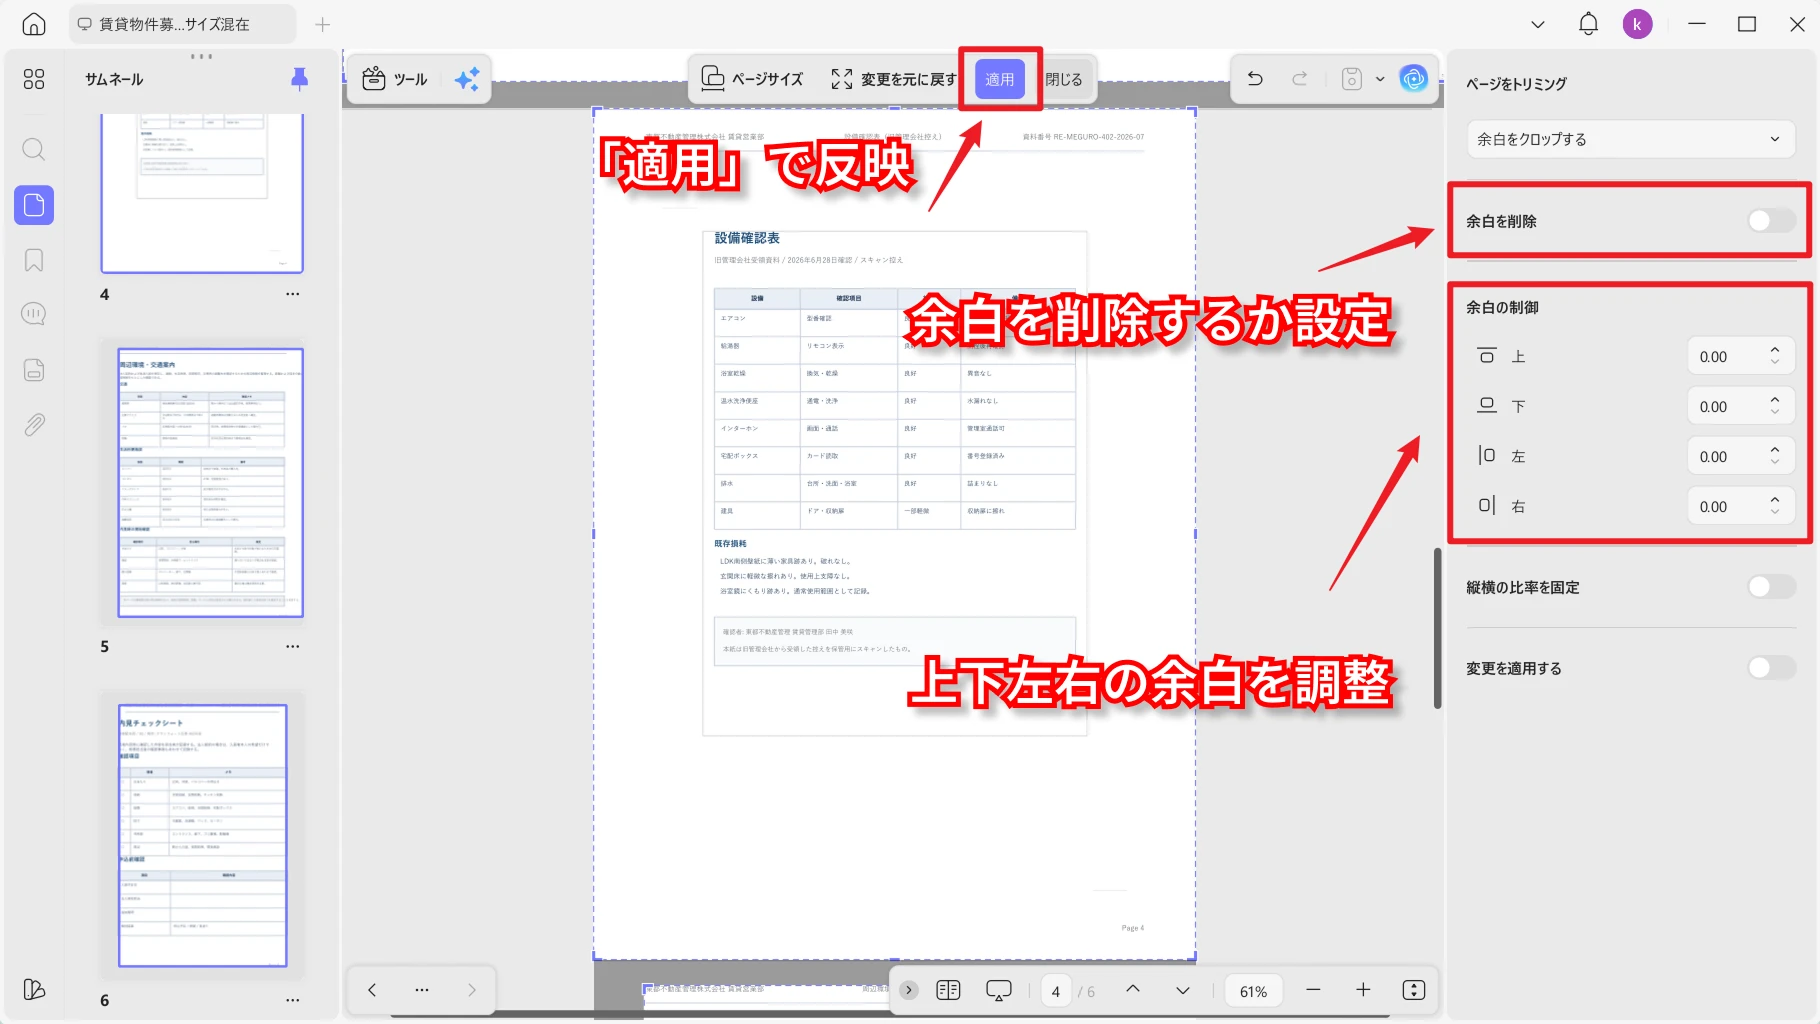
Task: Open page 6 thumbnail options menu
Action: [292, 1000]
